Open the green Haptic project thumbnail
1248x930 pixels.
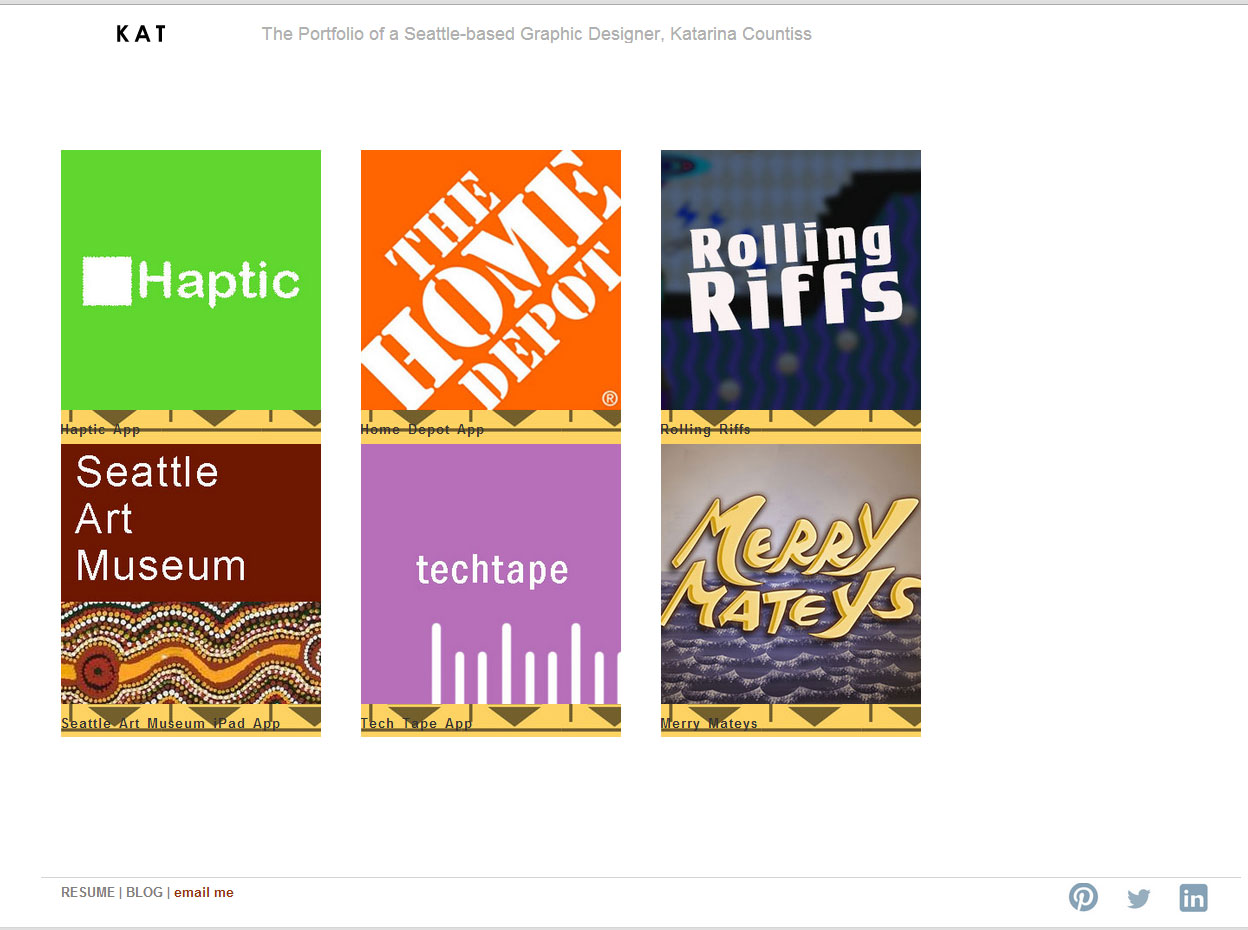tap(191, 280)
